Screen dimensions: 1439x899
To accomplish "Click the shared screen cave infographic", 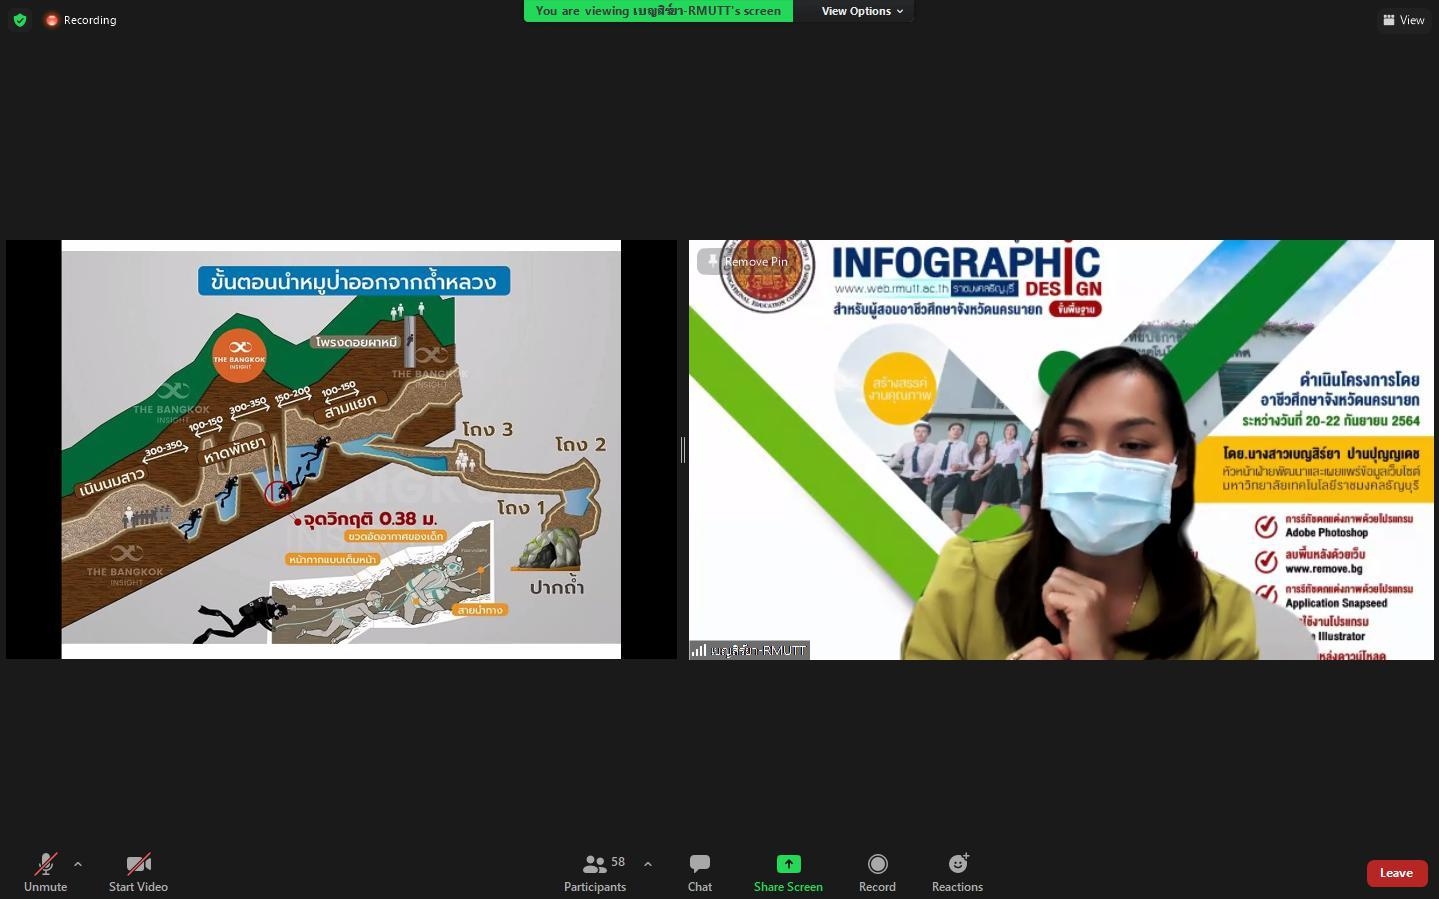I will click(341, 449).
